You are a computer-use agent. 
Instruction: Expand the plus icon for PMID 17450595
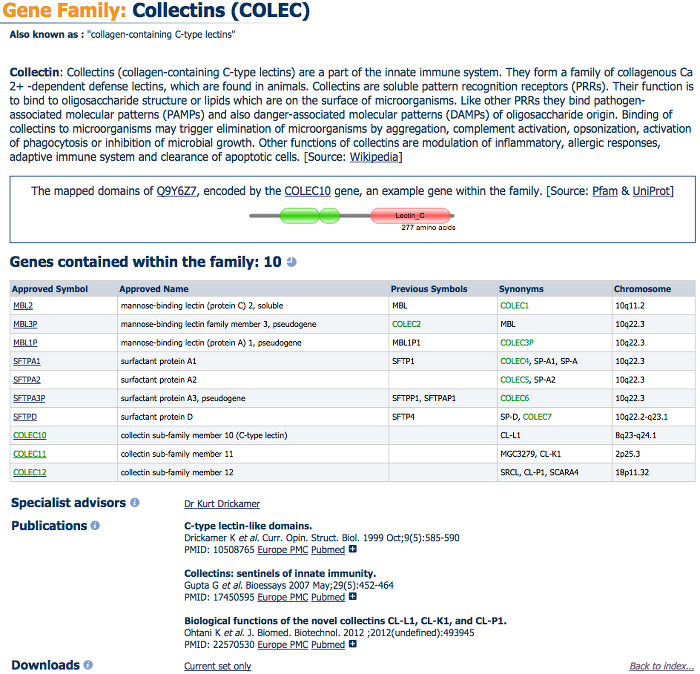(352, 597)
